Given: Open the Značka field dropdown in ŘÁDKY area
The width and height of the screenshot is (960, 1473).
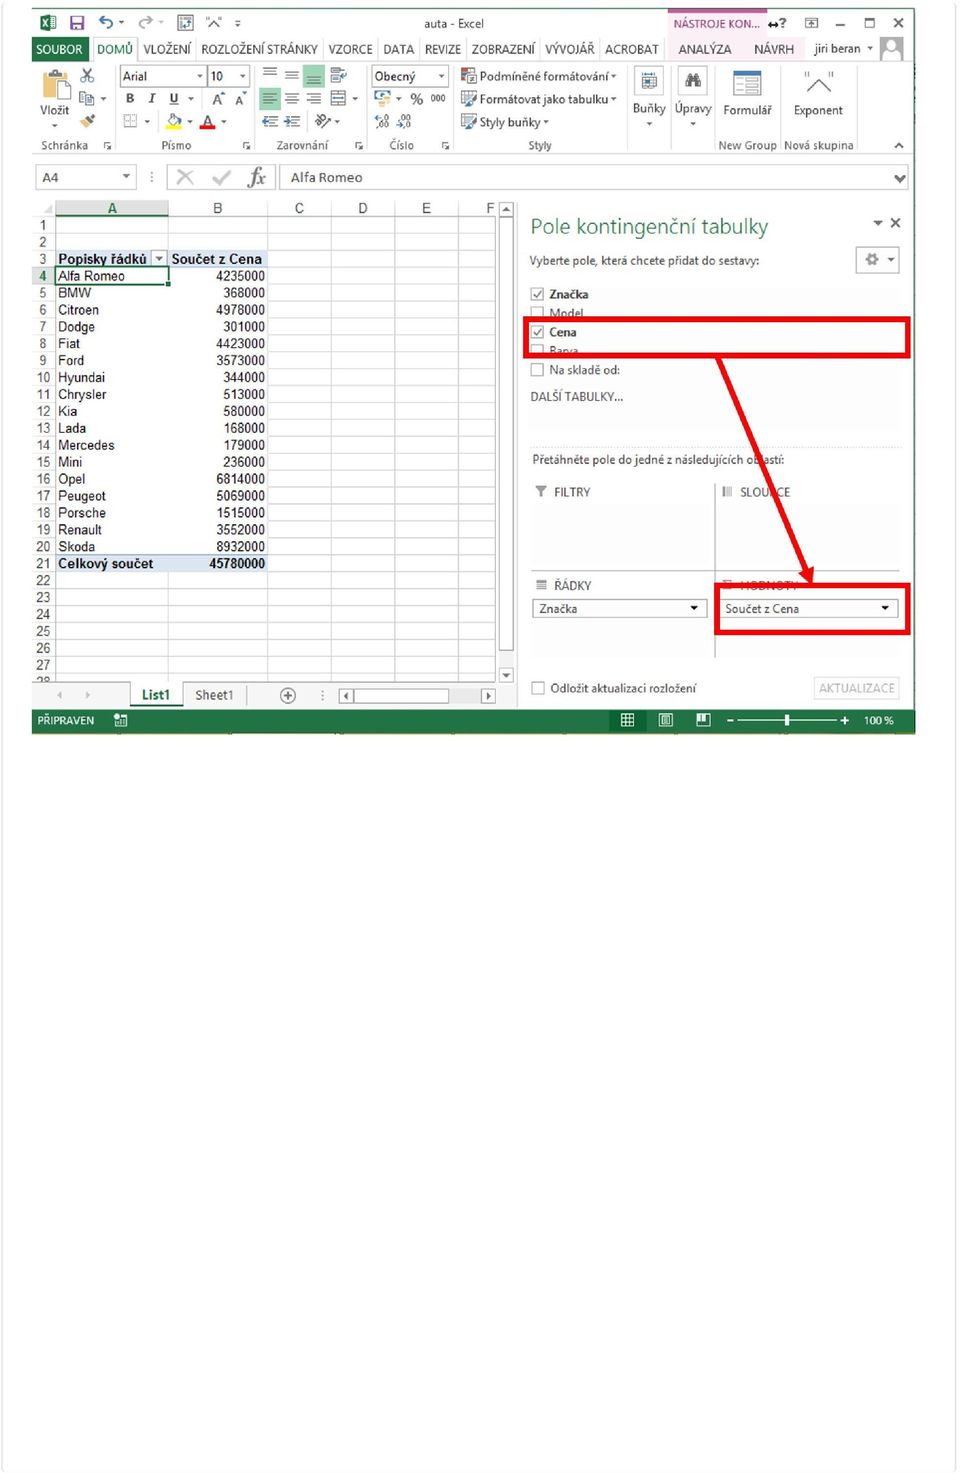Looking at the screenshot, I should [x=694, y=609].
